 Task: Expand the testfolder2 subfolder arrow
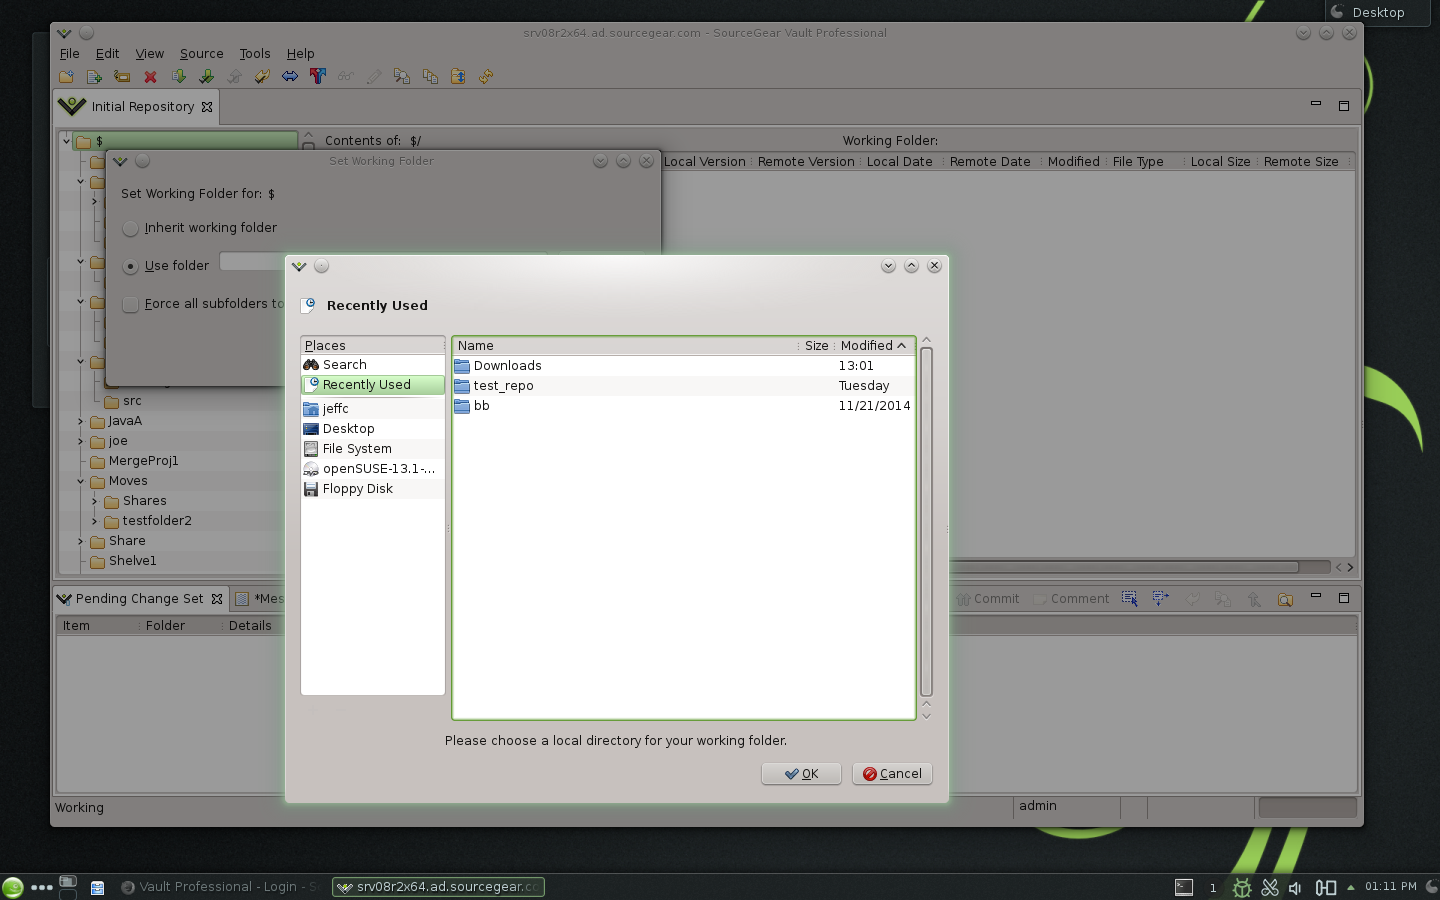(x=95, y=521)
